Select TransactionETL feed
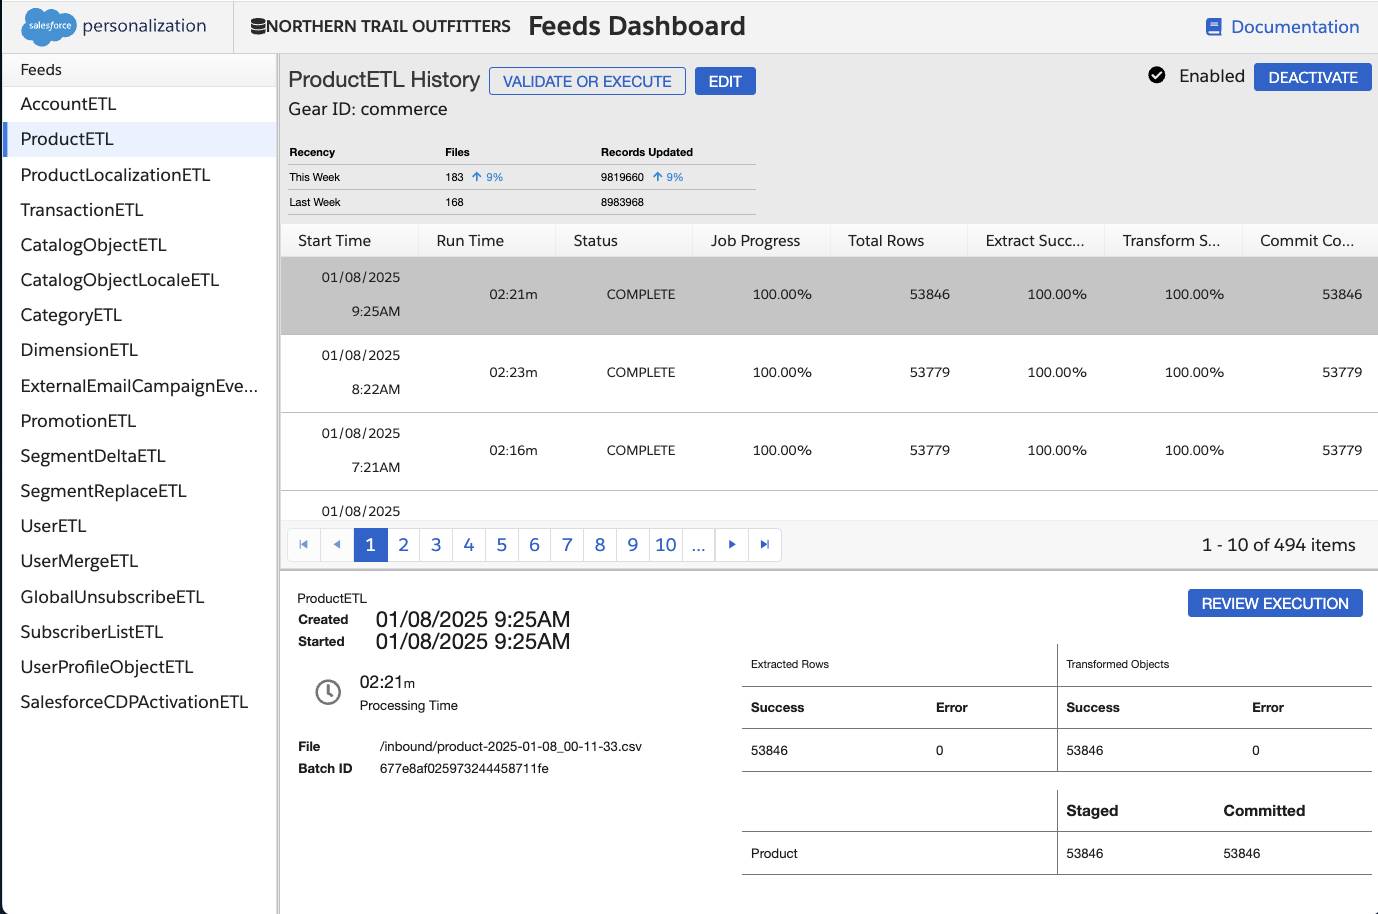 (x=140, y=210)
